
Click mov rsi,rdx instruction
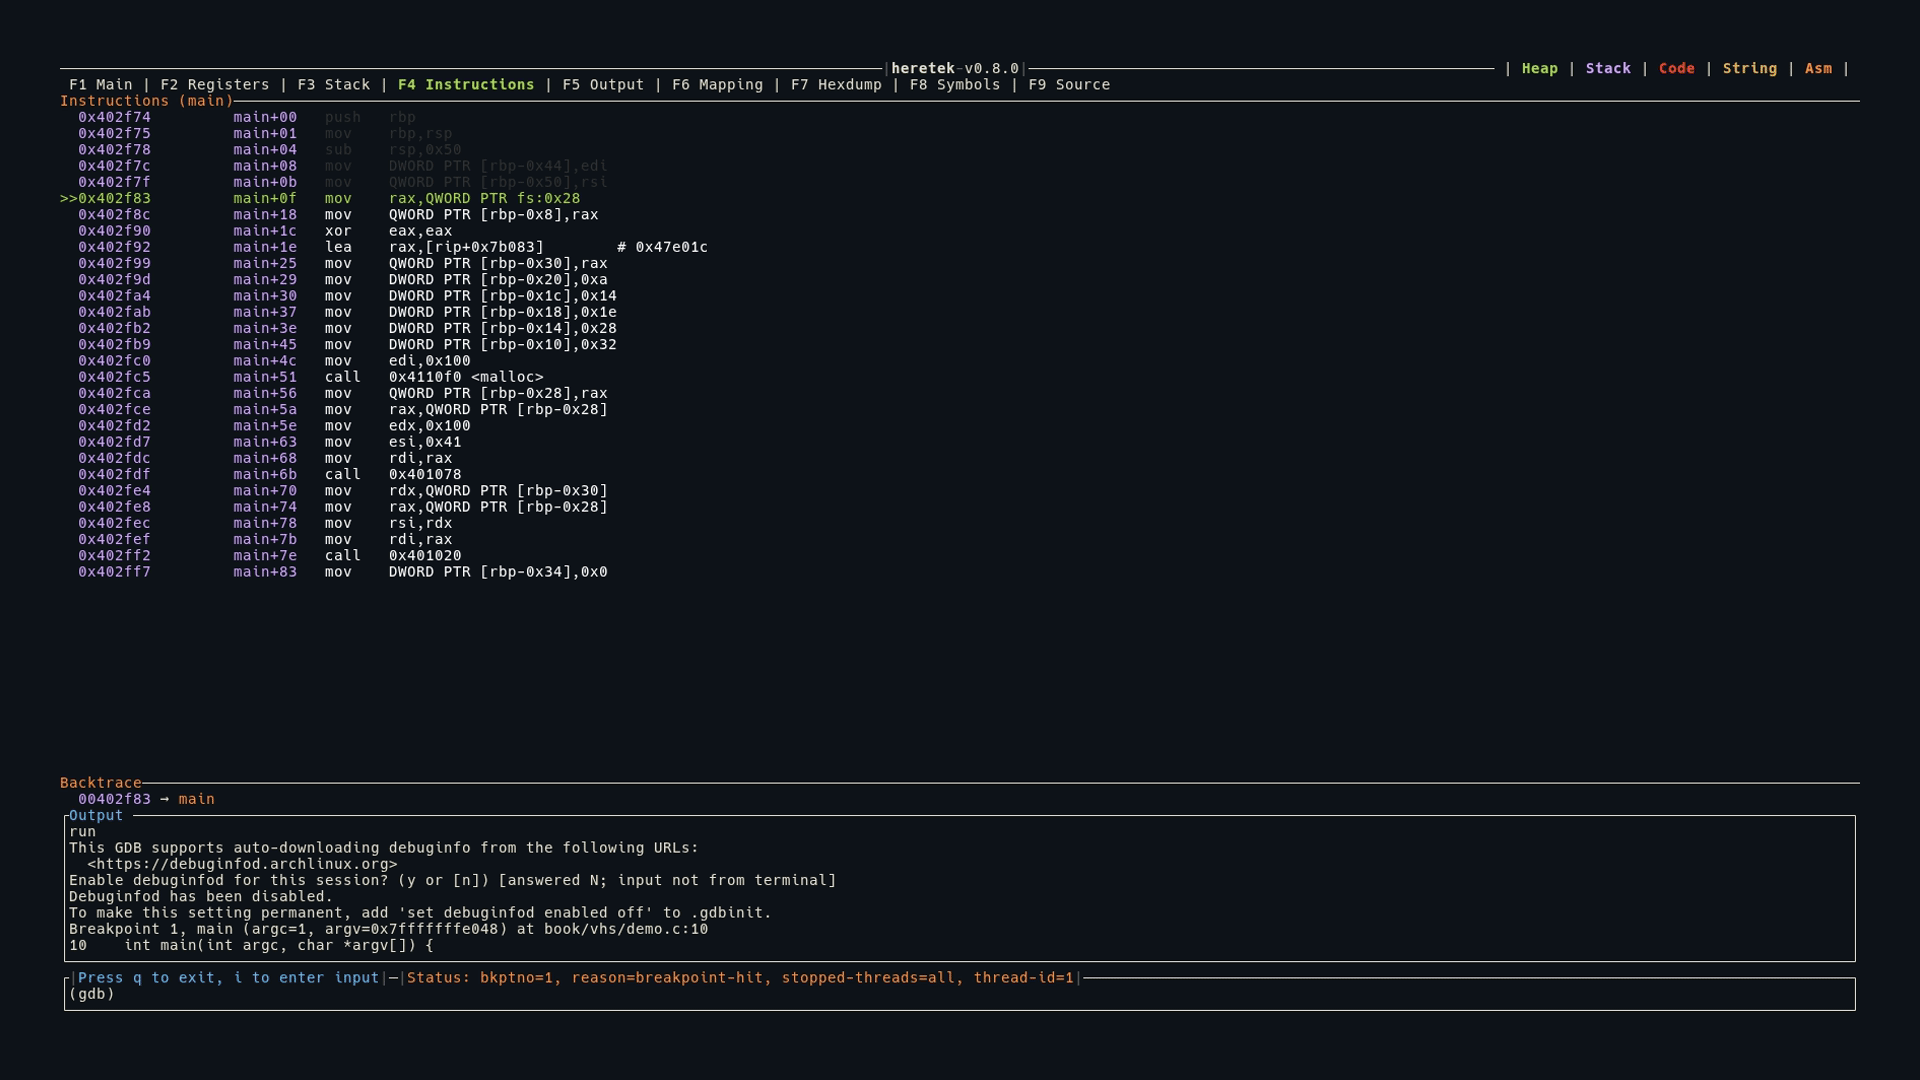[x=388, y=523]
